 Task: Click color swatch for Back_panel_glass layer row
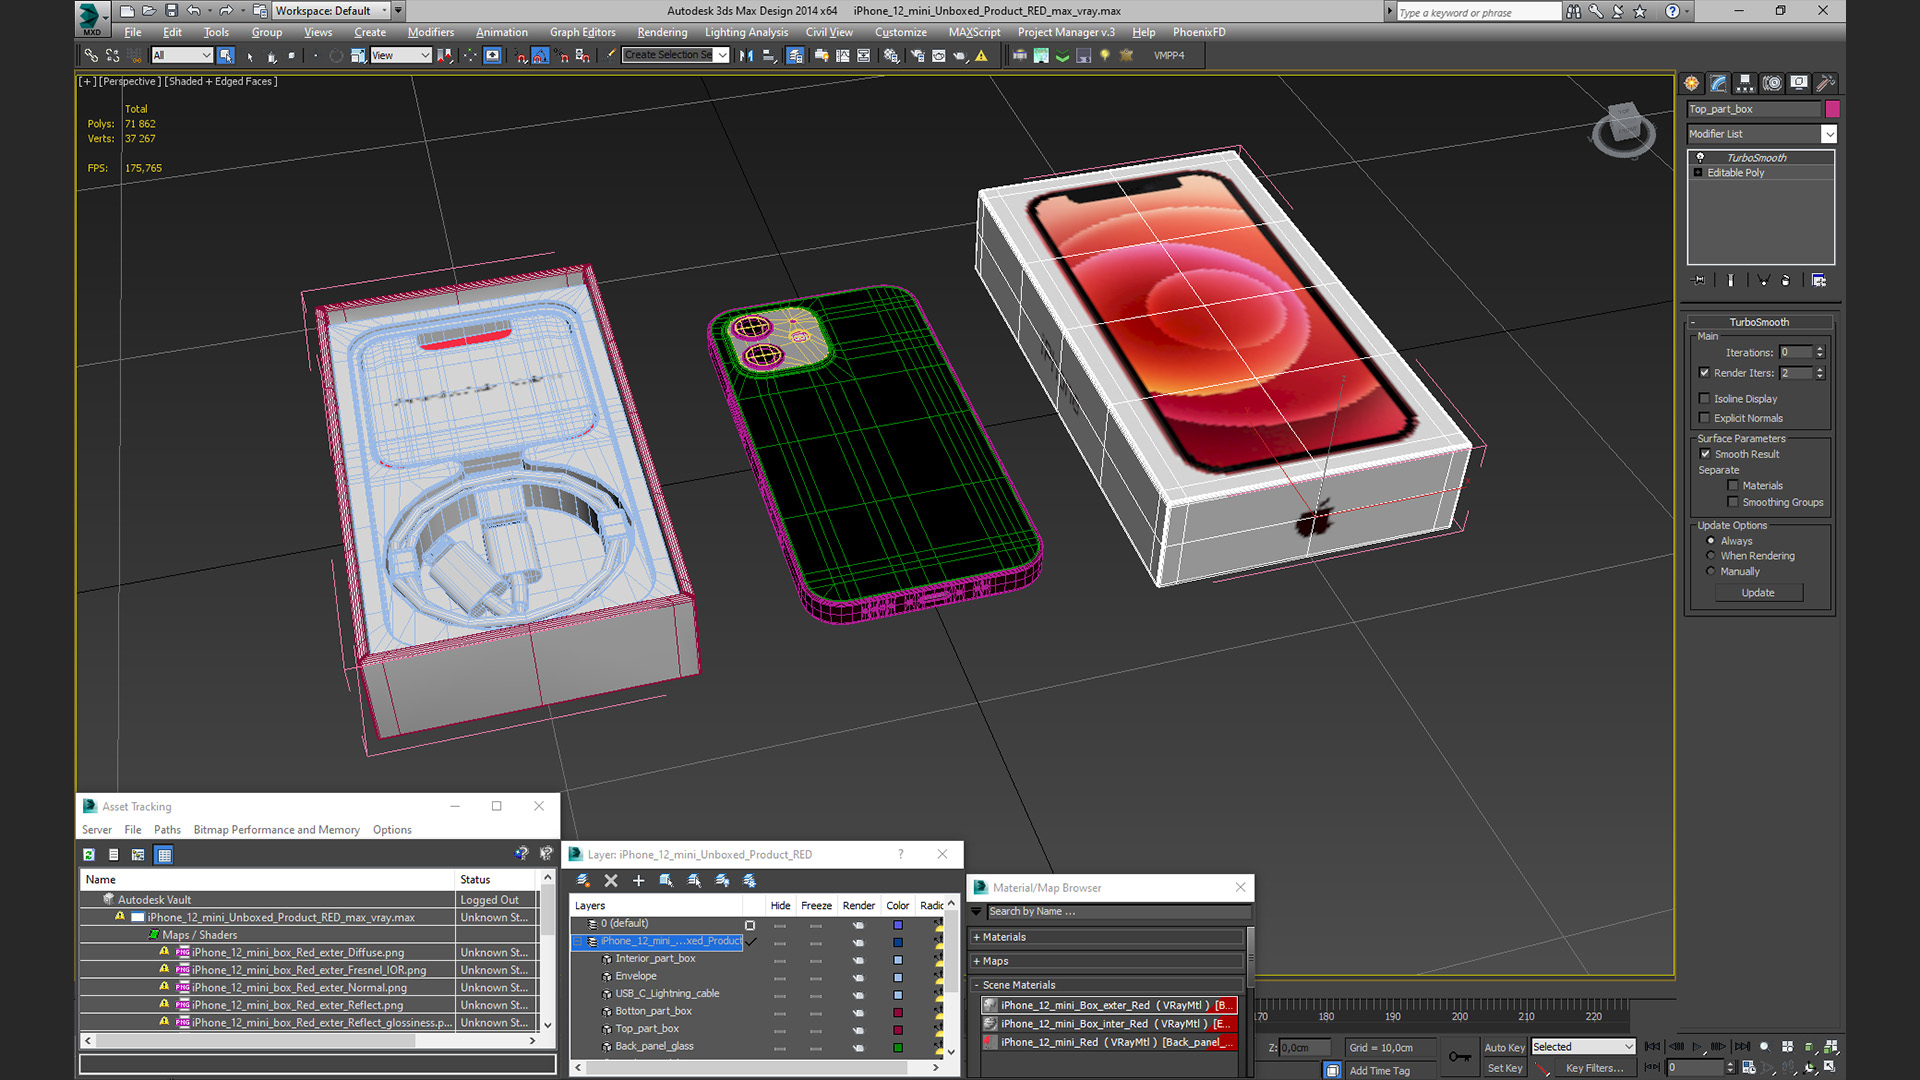coord(898,1048)
